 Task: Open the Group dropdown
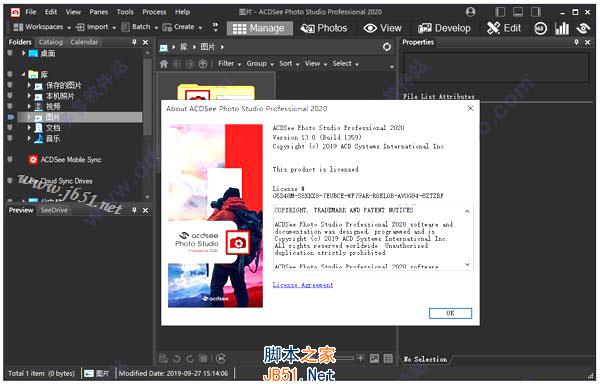coord(260,64)
